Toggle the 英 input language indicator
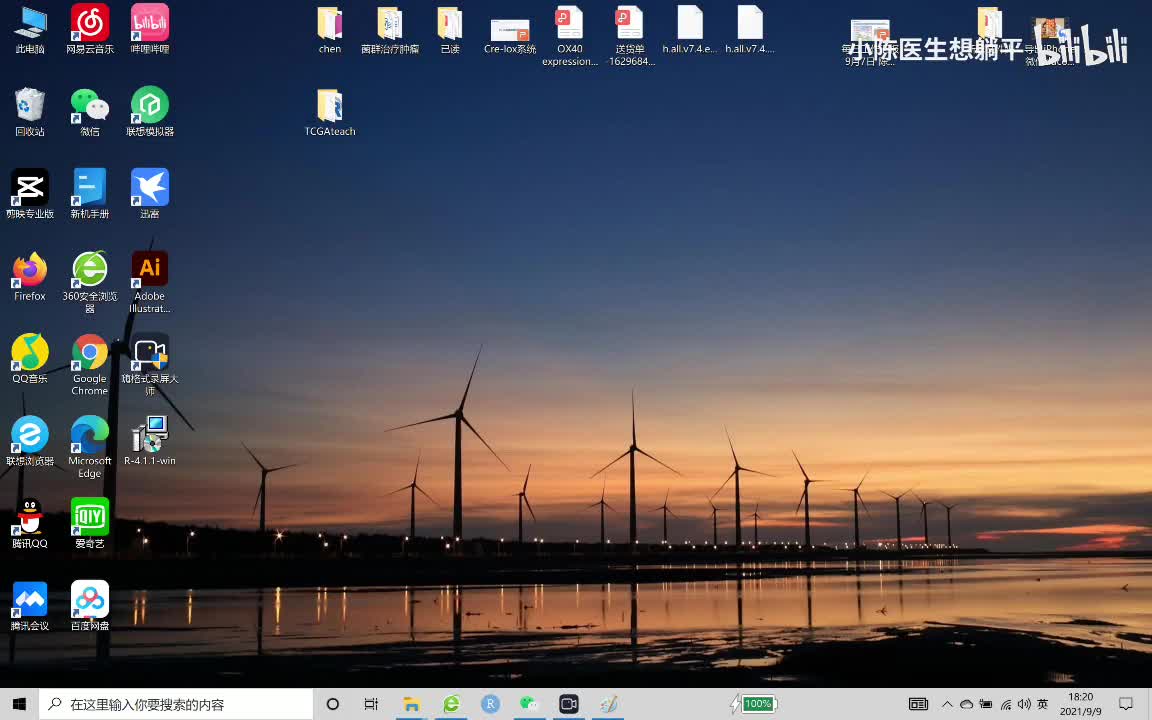 [x=1043, y=704]
